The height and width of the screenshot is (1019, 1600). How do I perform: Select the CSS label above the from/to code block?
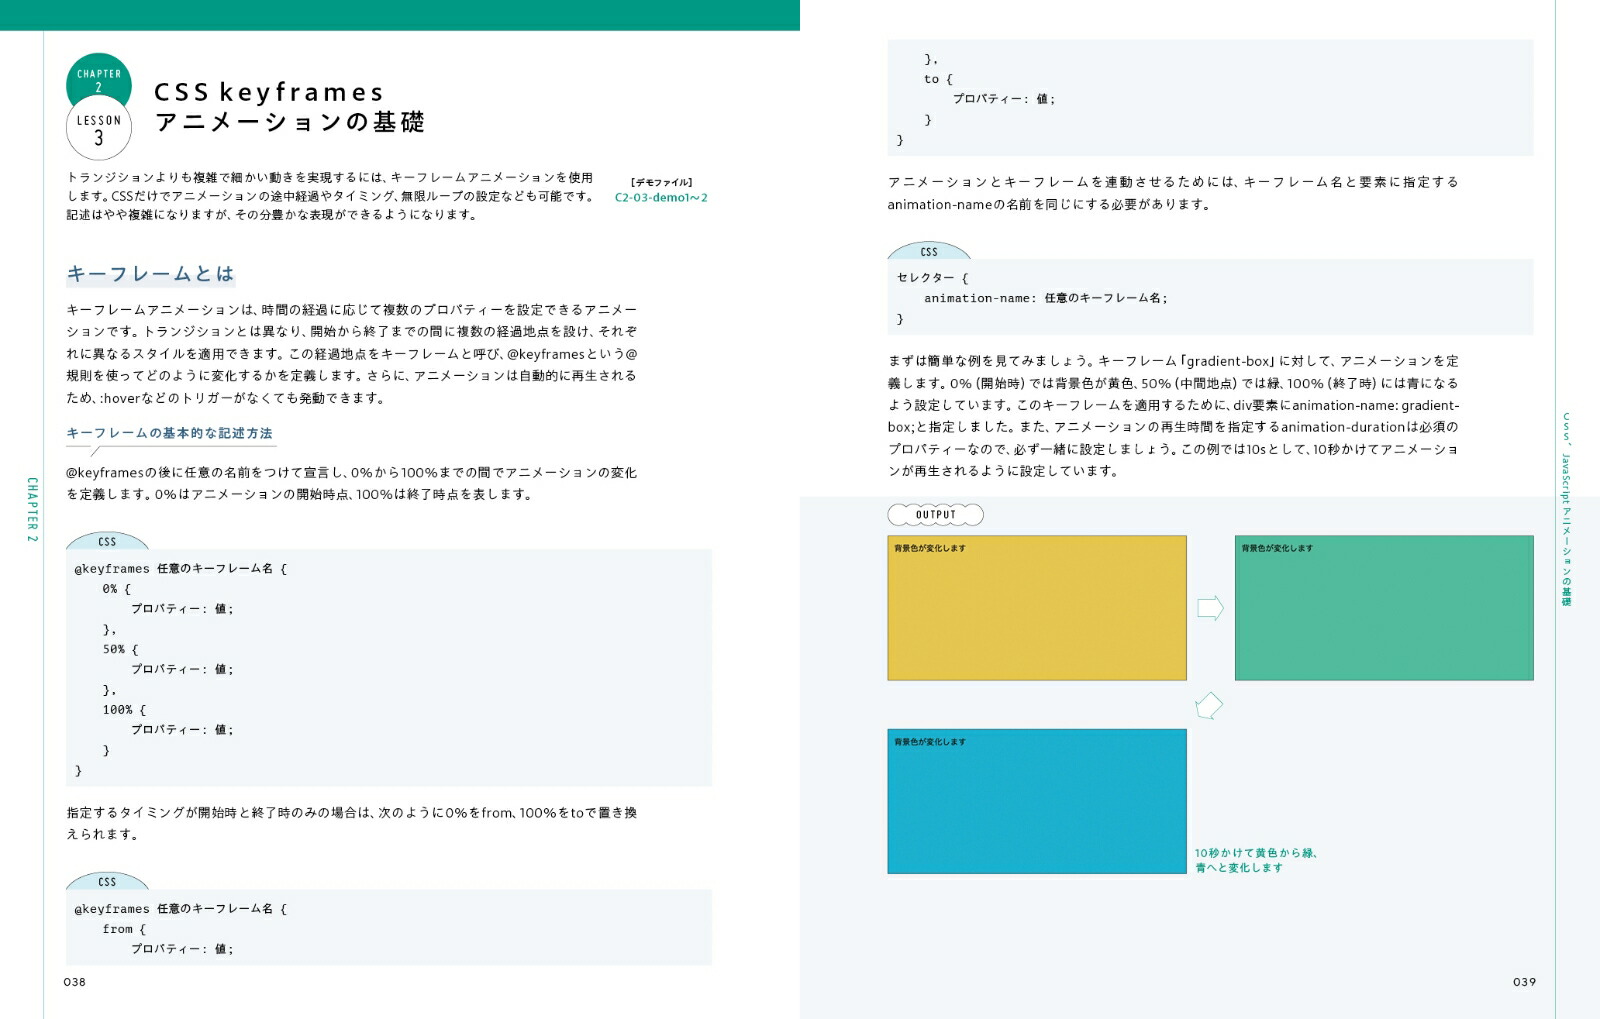(x=106, y=882)
